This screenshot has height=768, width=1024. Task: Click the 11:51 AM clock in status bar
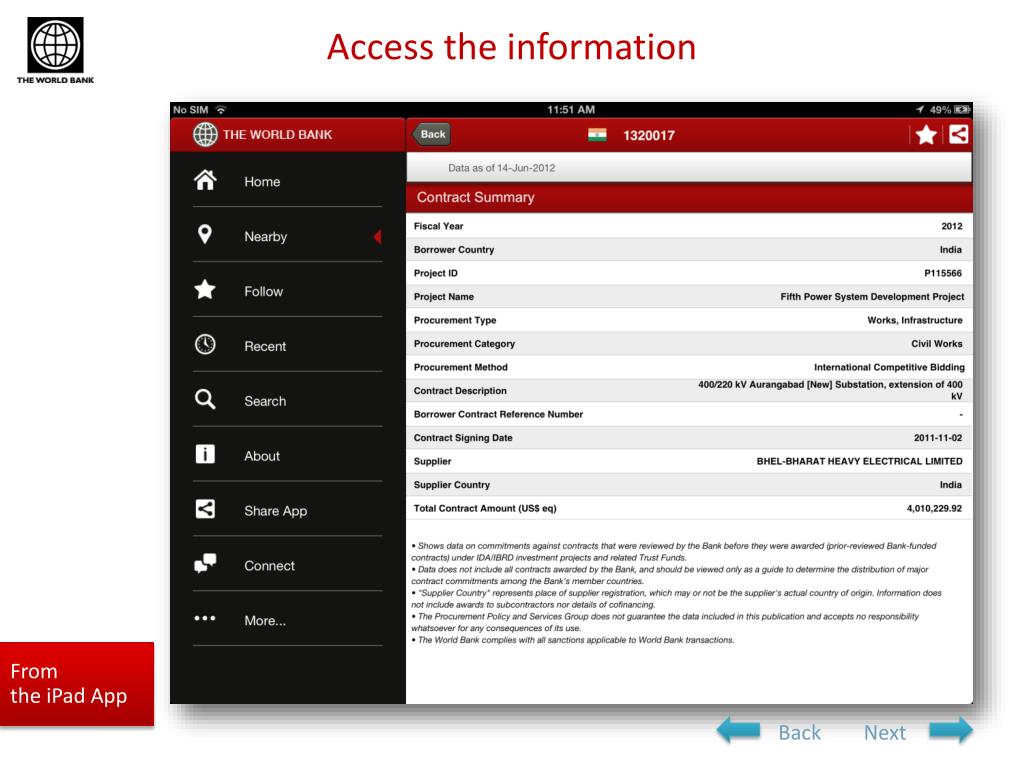click(x=571, y=110)
